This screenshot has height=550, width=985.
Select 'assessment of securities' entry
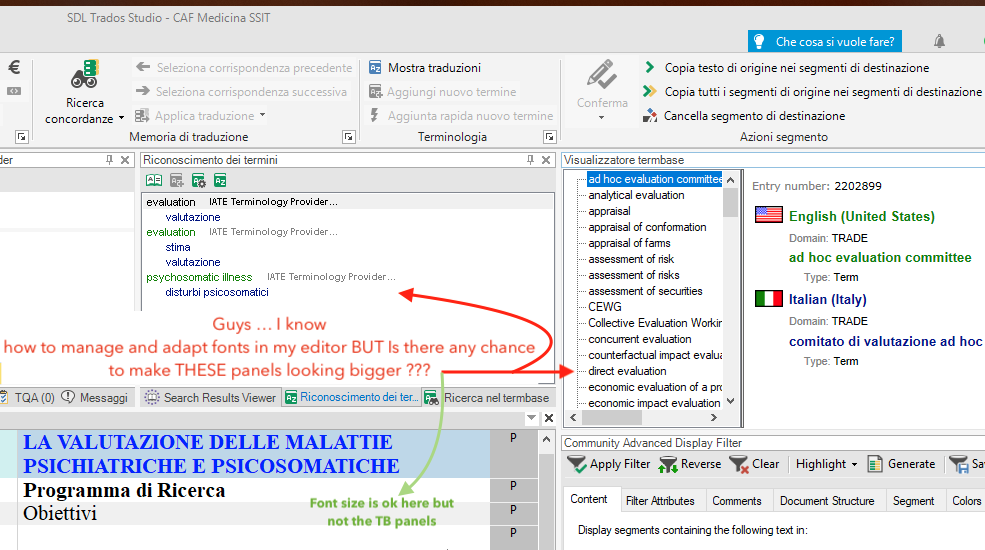(x=645, y=291)
